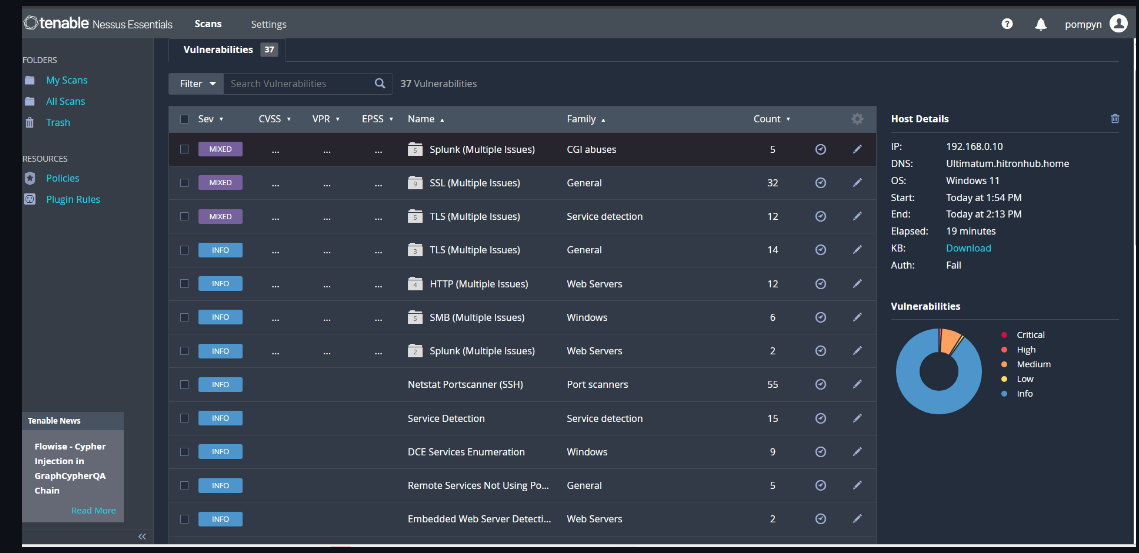Sort by the CVSS column

tap(275, 119)
